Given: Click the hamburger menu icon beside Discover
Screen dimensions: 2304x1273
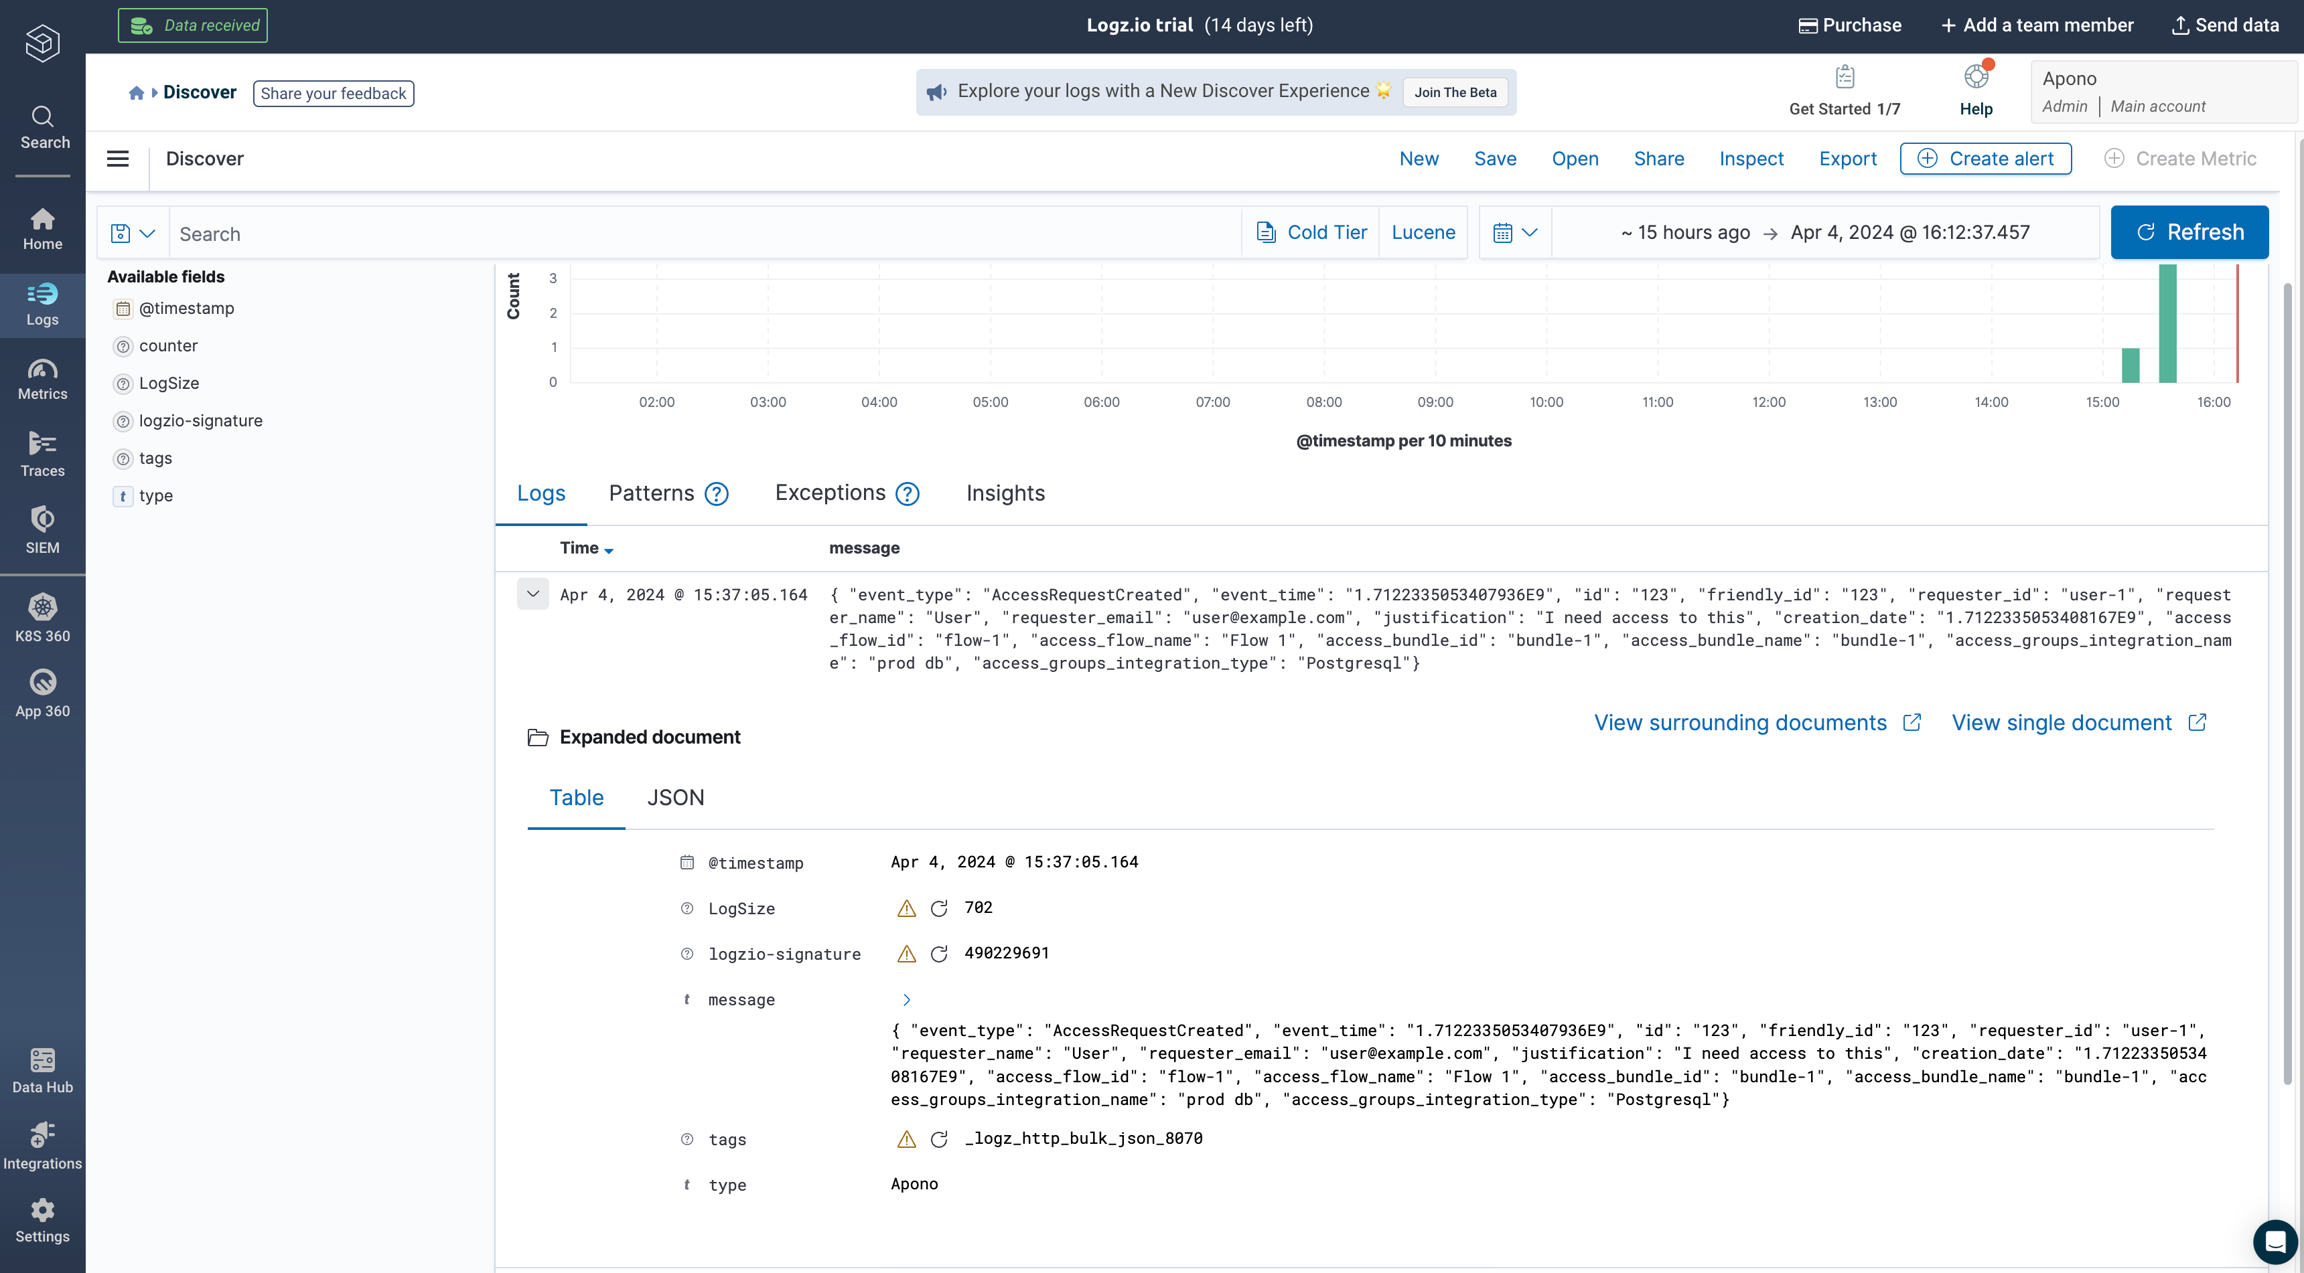Looking at the screenshot, I should pos(118,159).
